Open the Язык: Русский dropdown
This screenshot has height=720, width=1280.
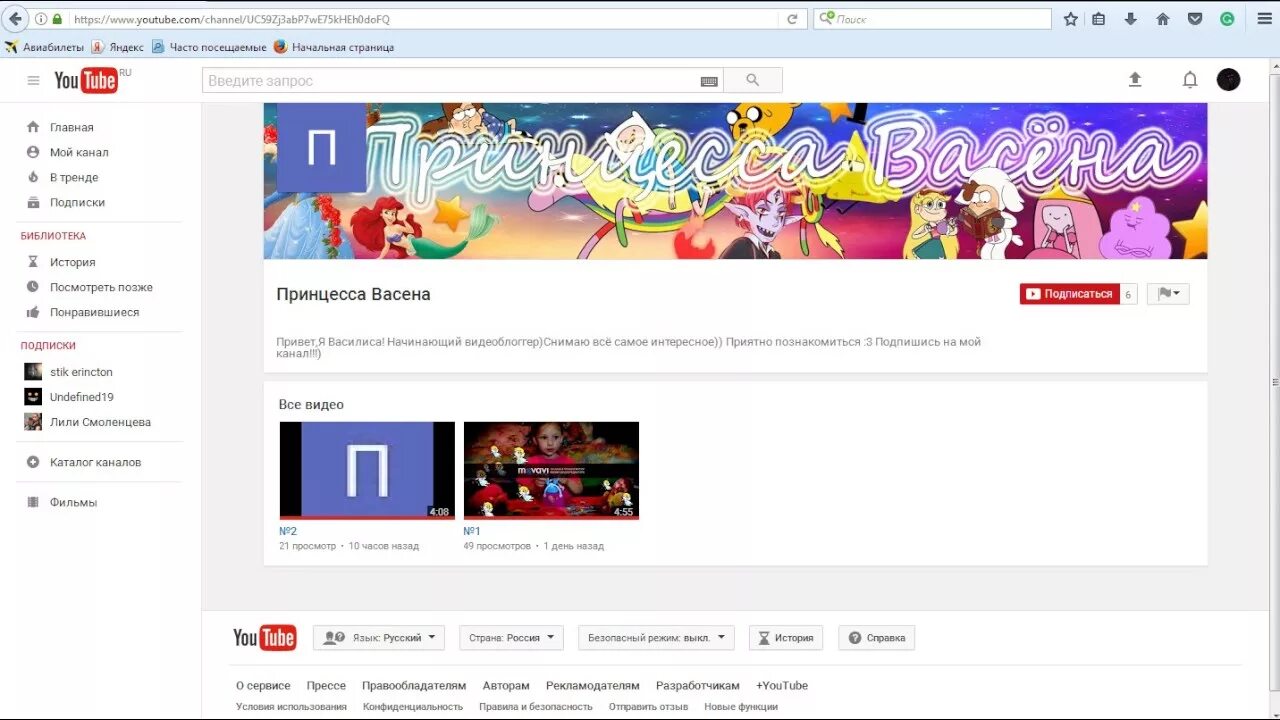tap(379, 638)
